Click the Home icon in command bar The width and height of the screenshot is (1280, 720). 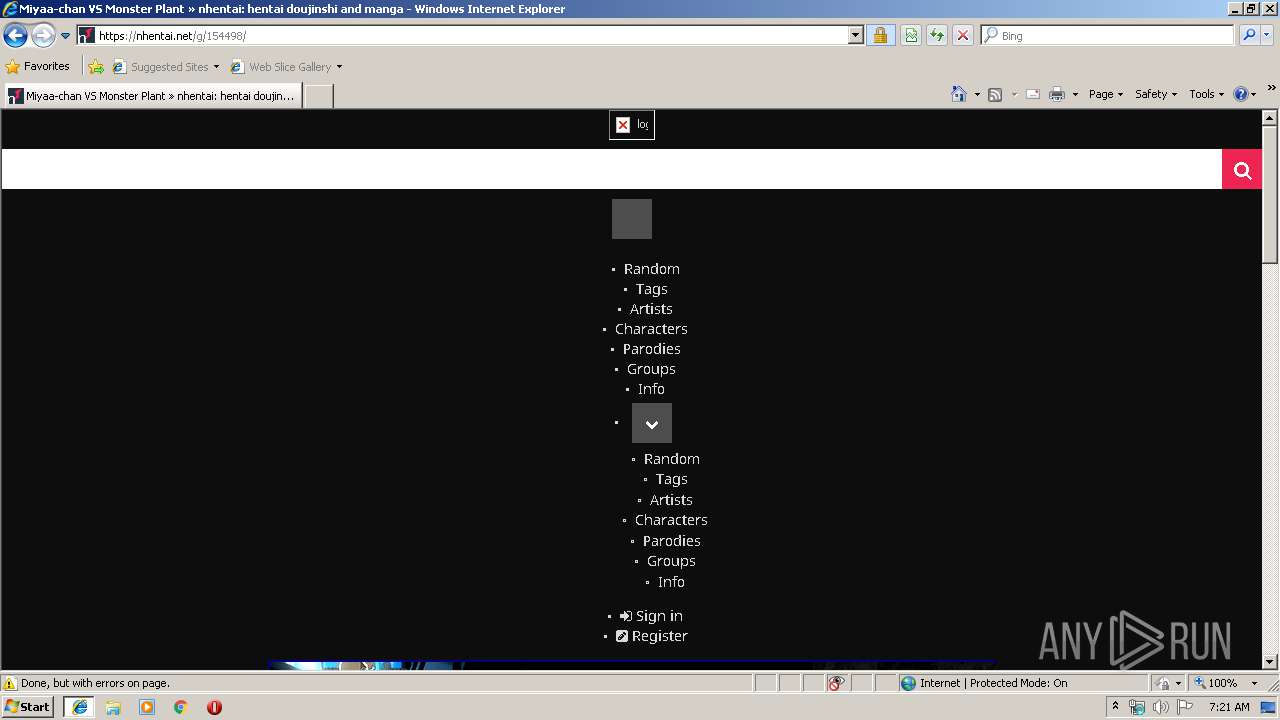click(x=959, y=94)
